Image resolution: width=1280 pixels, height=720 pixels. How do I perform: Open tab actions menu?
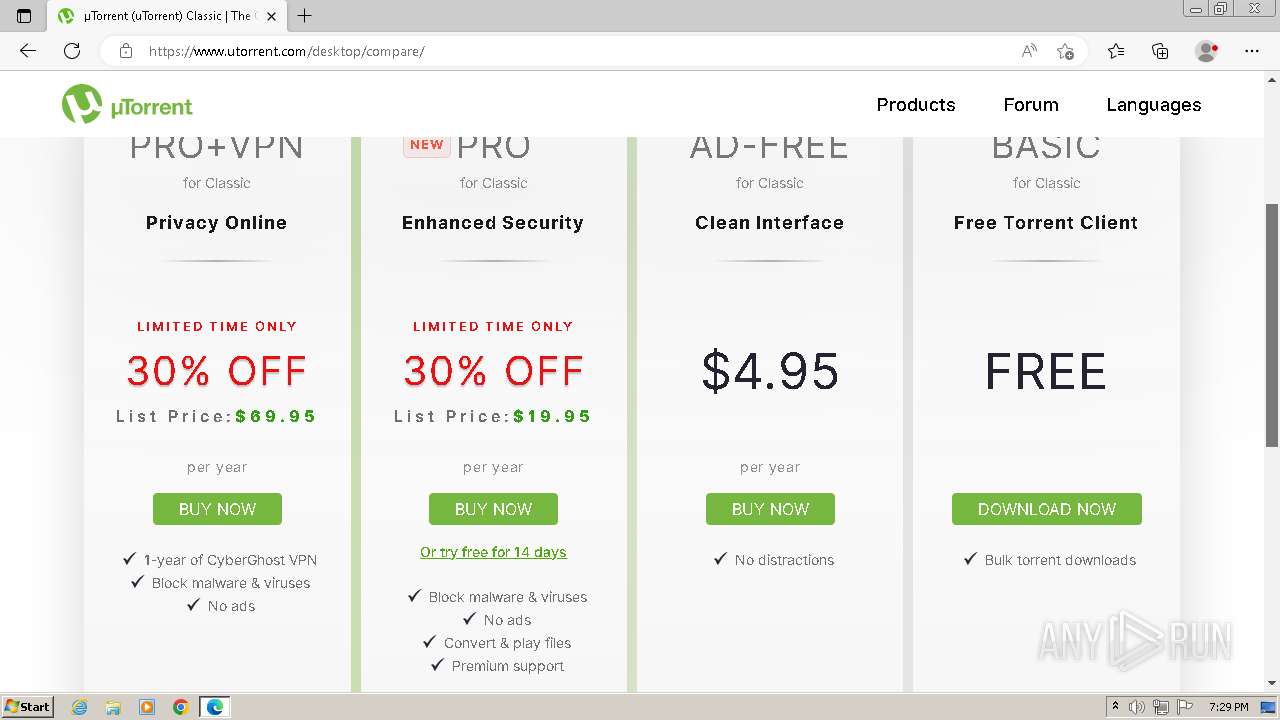click(24, 16)
